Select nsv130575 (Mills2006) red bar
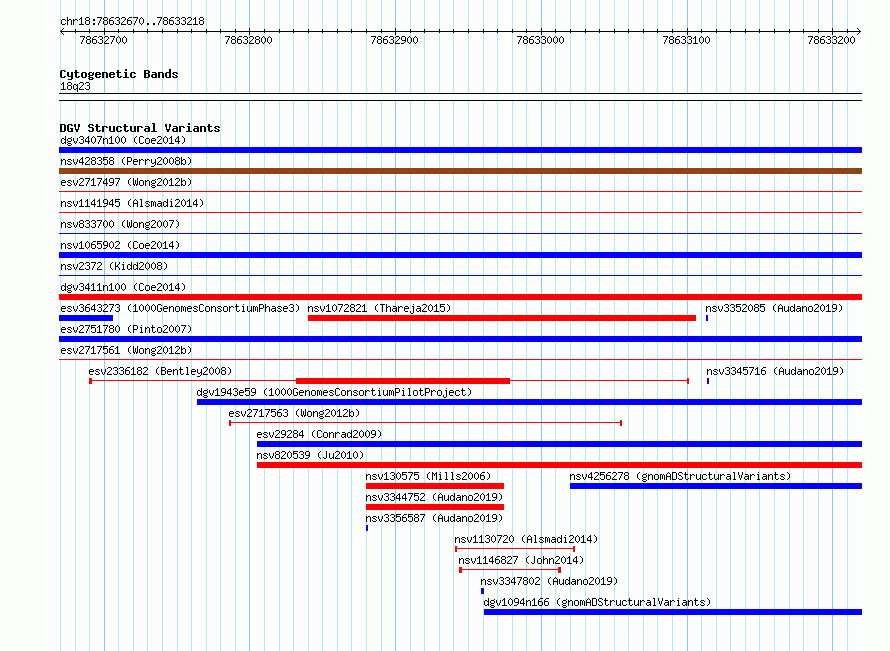The image size is (890, 651). coord(435,486)
